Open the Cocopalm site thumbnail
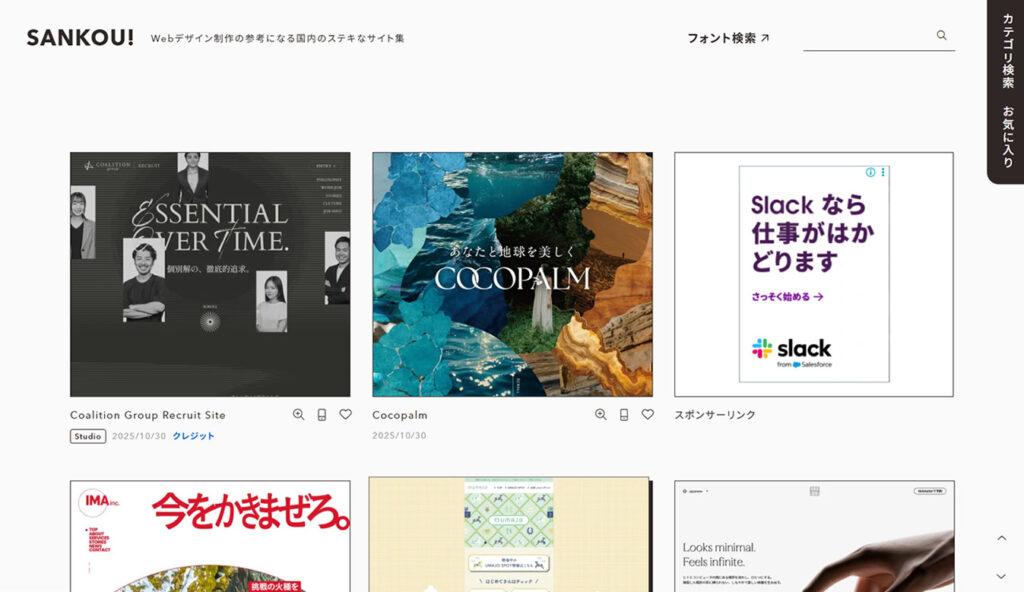Image resolution: width=1024 pixels, height=592 pixels. (x=512, y=274)
